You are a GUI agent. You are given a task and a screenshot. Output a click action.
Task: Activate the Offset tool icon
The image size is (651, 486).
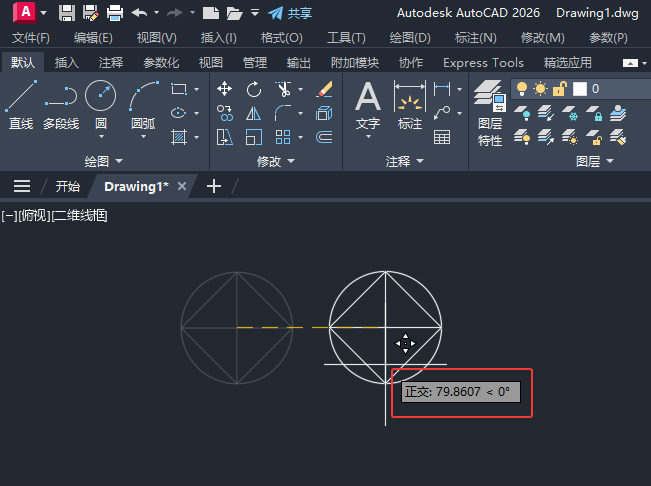pos(324,137)
